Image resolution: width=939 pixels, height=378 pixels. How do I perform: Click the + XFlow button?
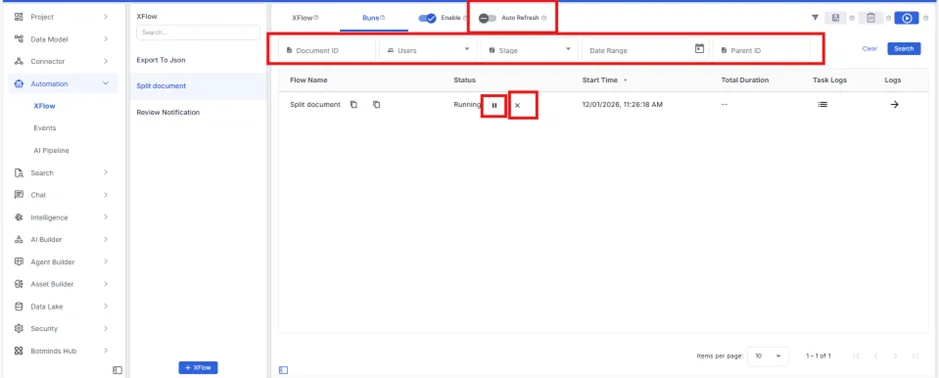[198, 368]
